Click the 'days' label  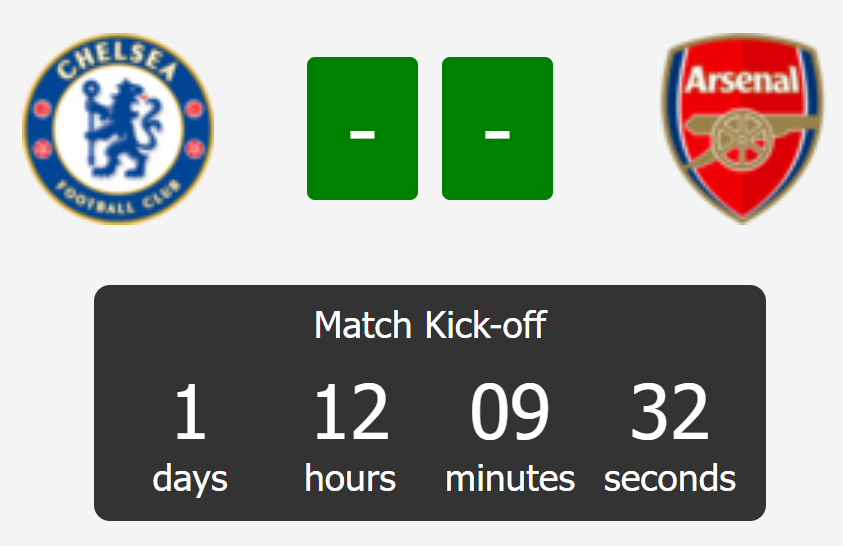190,478
